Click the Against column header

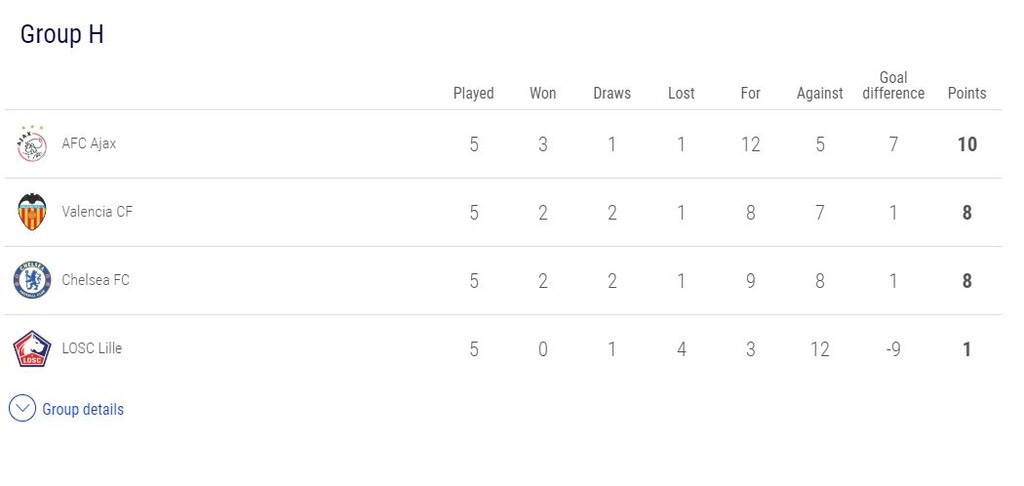820,93
